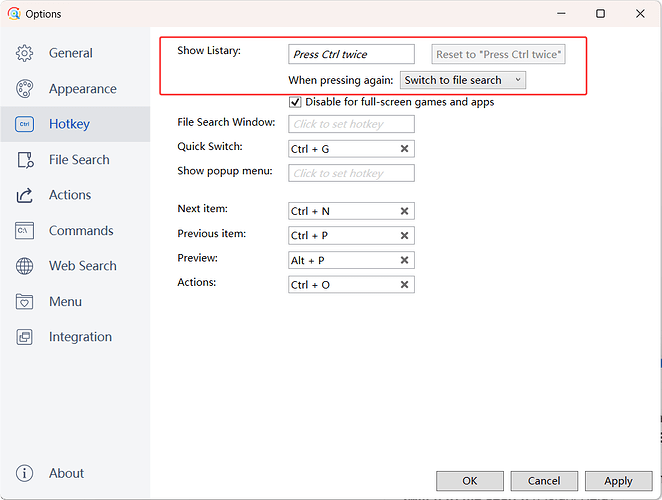Focus the Show popup menu hotkey field
662x500 pixels.
(351, 173)
